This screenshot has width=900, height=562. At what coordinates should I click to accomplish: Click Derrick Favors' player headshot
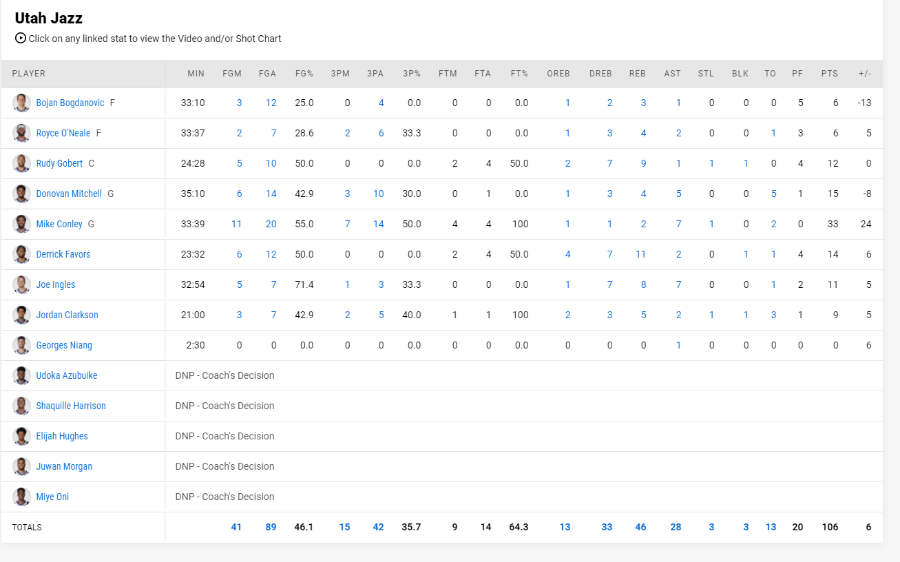click(21, 254)
